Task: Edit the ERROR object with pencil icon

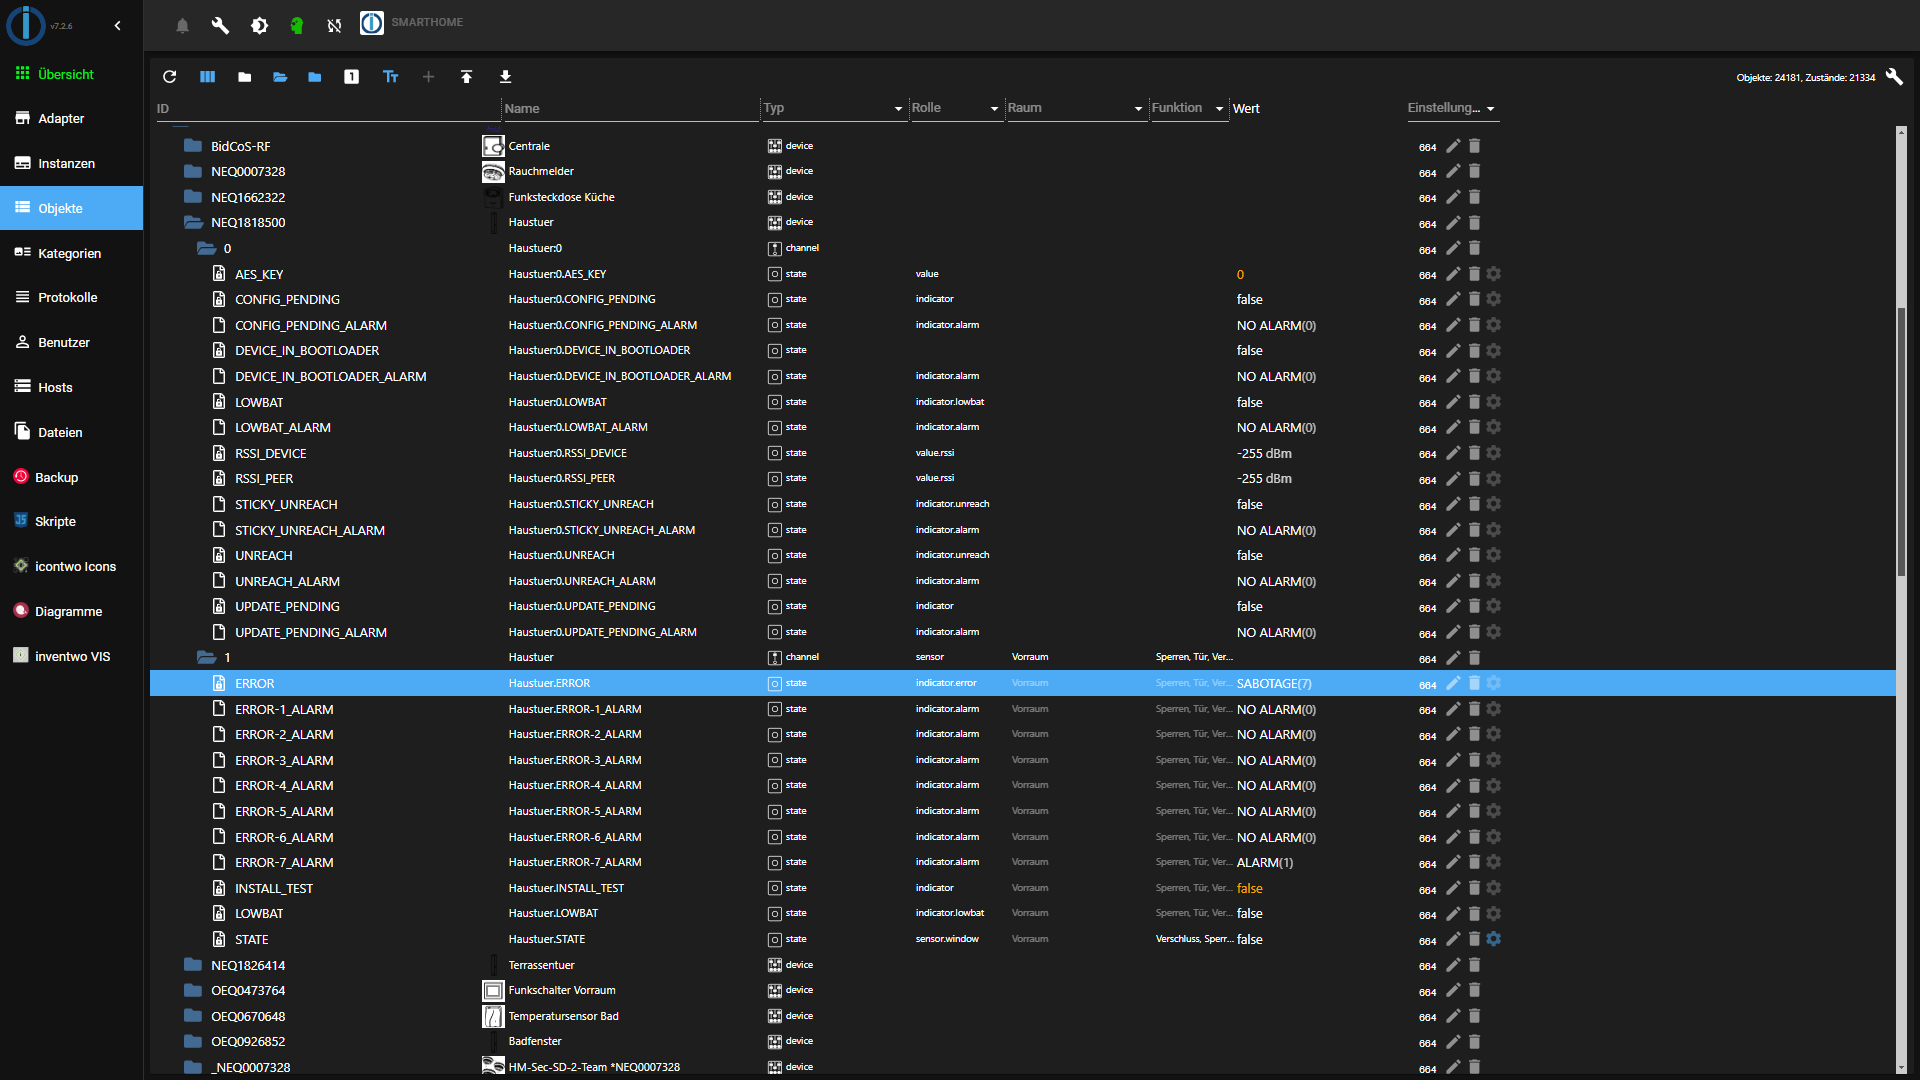Action: (x=1453, y=683)
